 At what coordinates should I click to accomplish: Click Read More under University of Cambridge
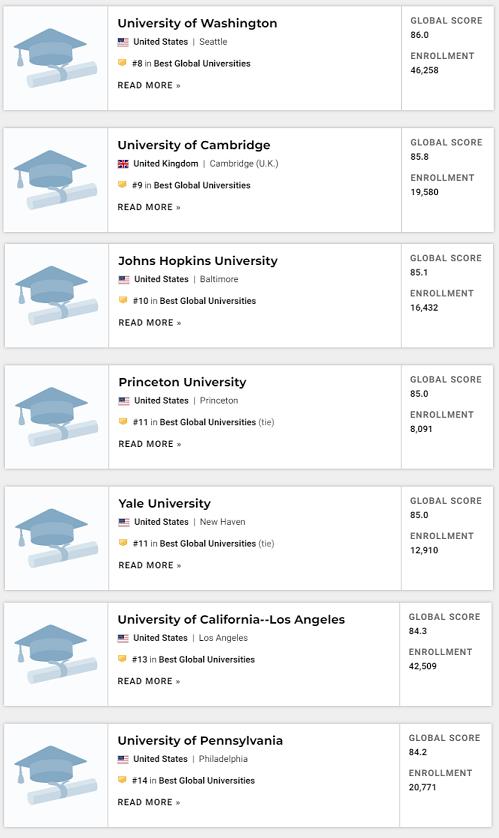tap(149, 207)
